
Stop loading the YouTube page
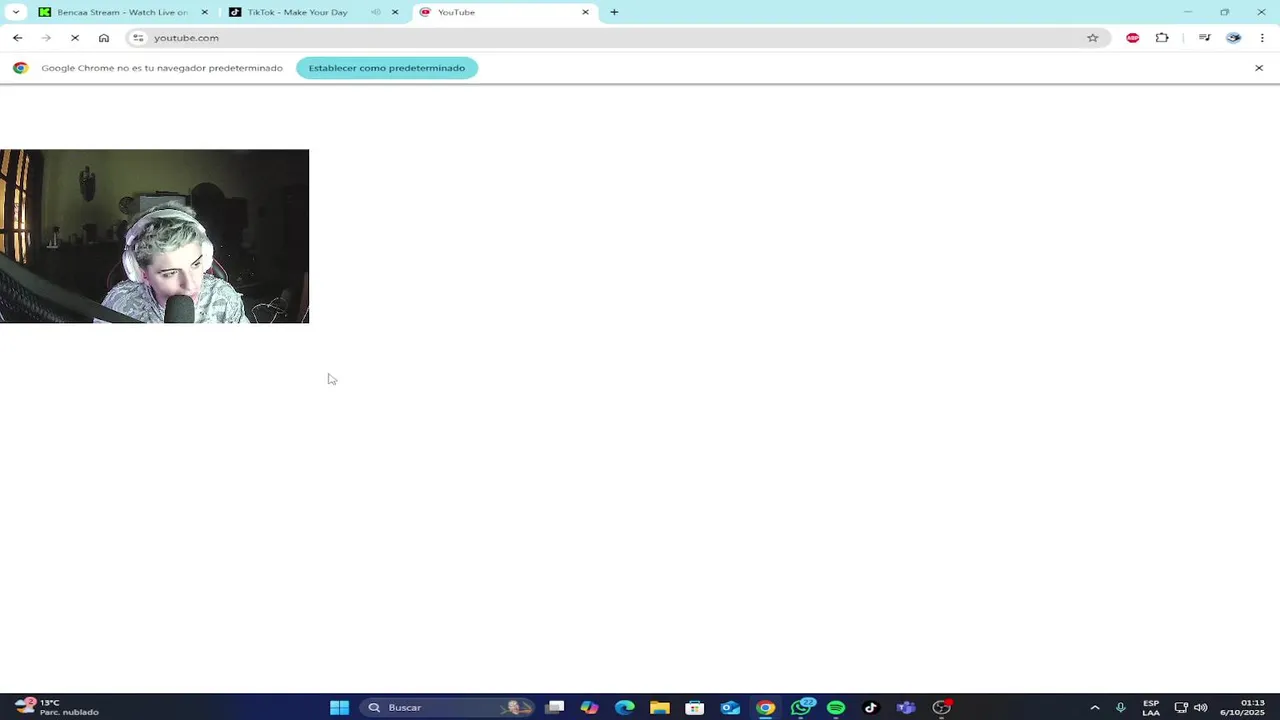click(x=75, y=38)
